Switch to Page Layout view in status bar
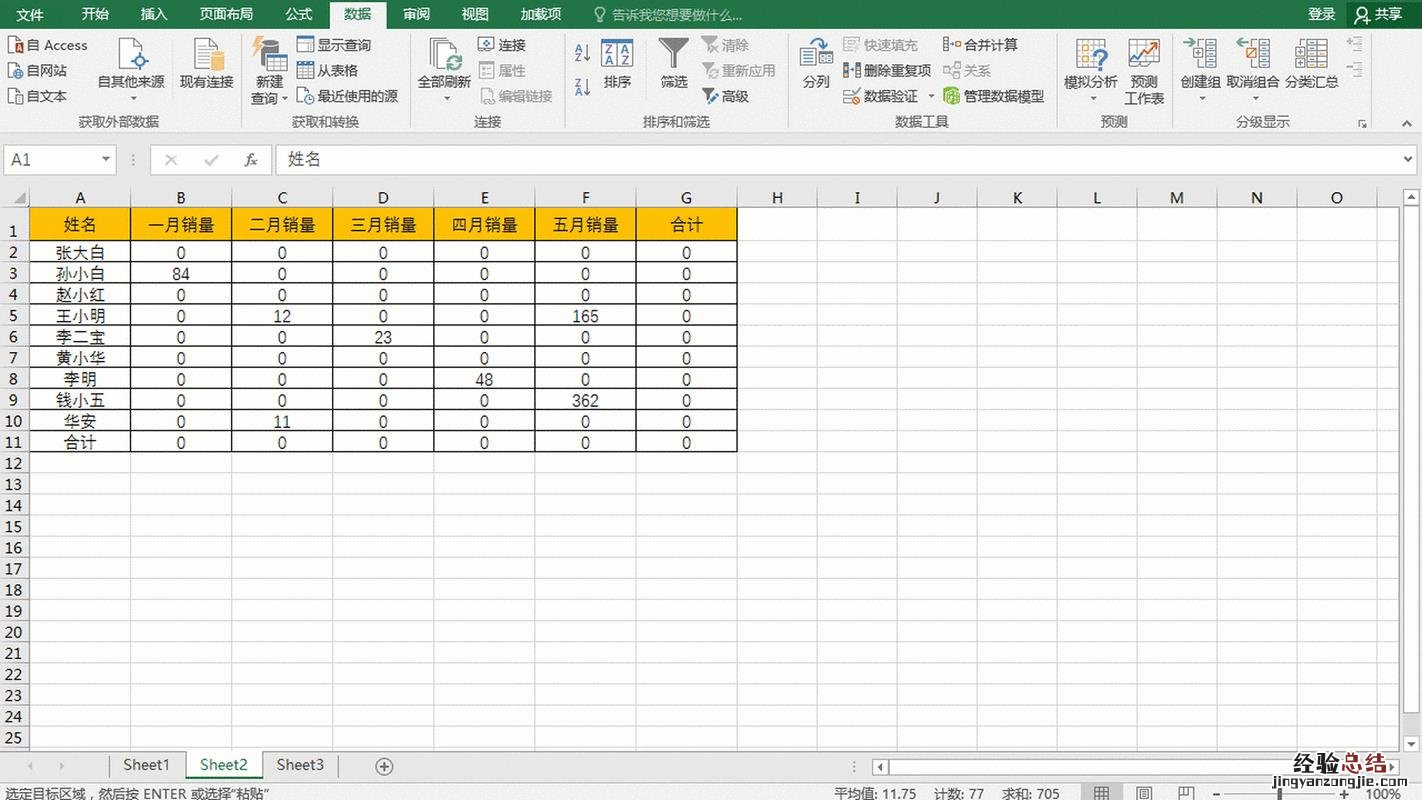This screenshot has height=800, width=1422. [1143, 793]
